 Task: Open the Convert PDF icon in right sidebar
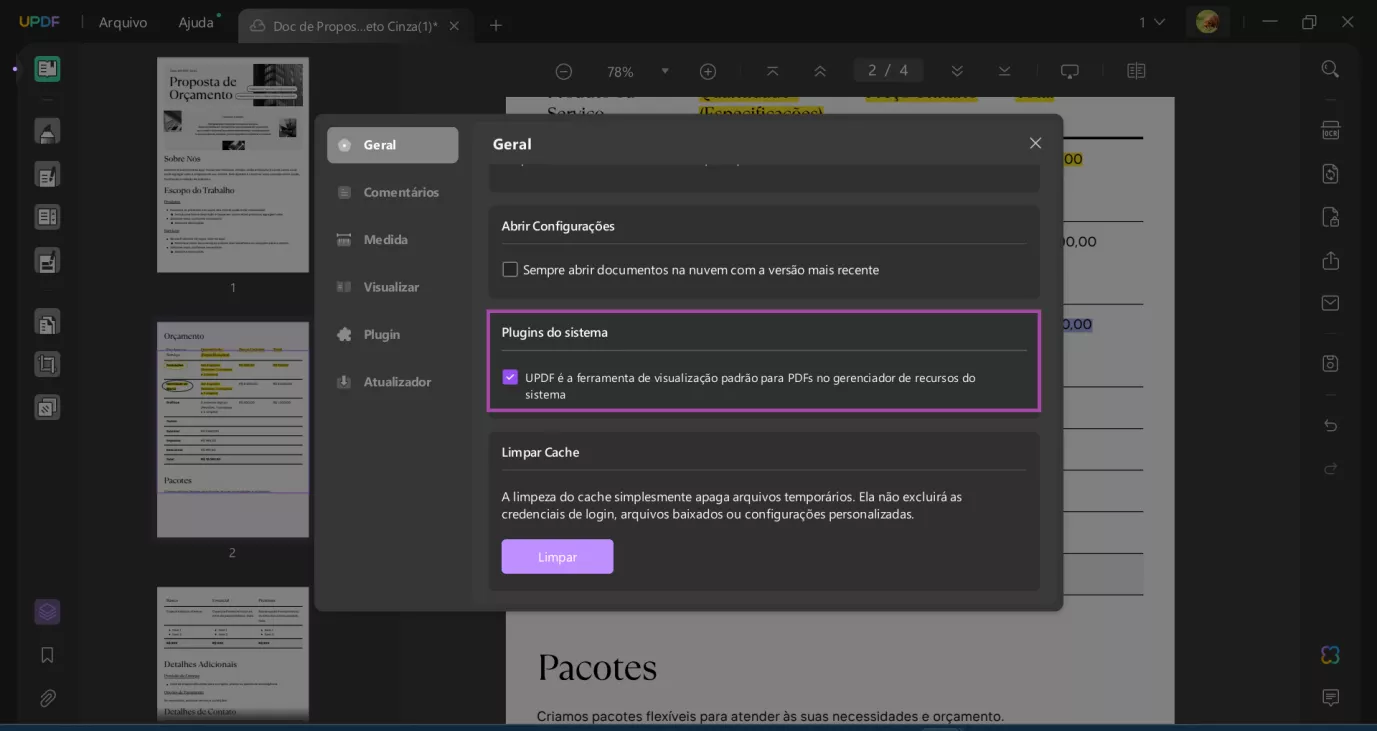tap(1330, 174)
